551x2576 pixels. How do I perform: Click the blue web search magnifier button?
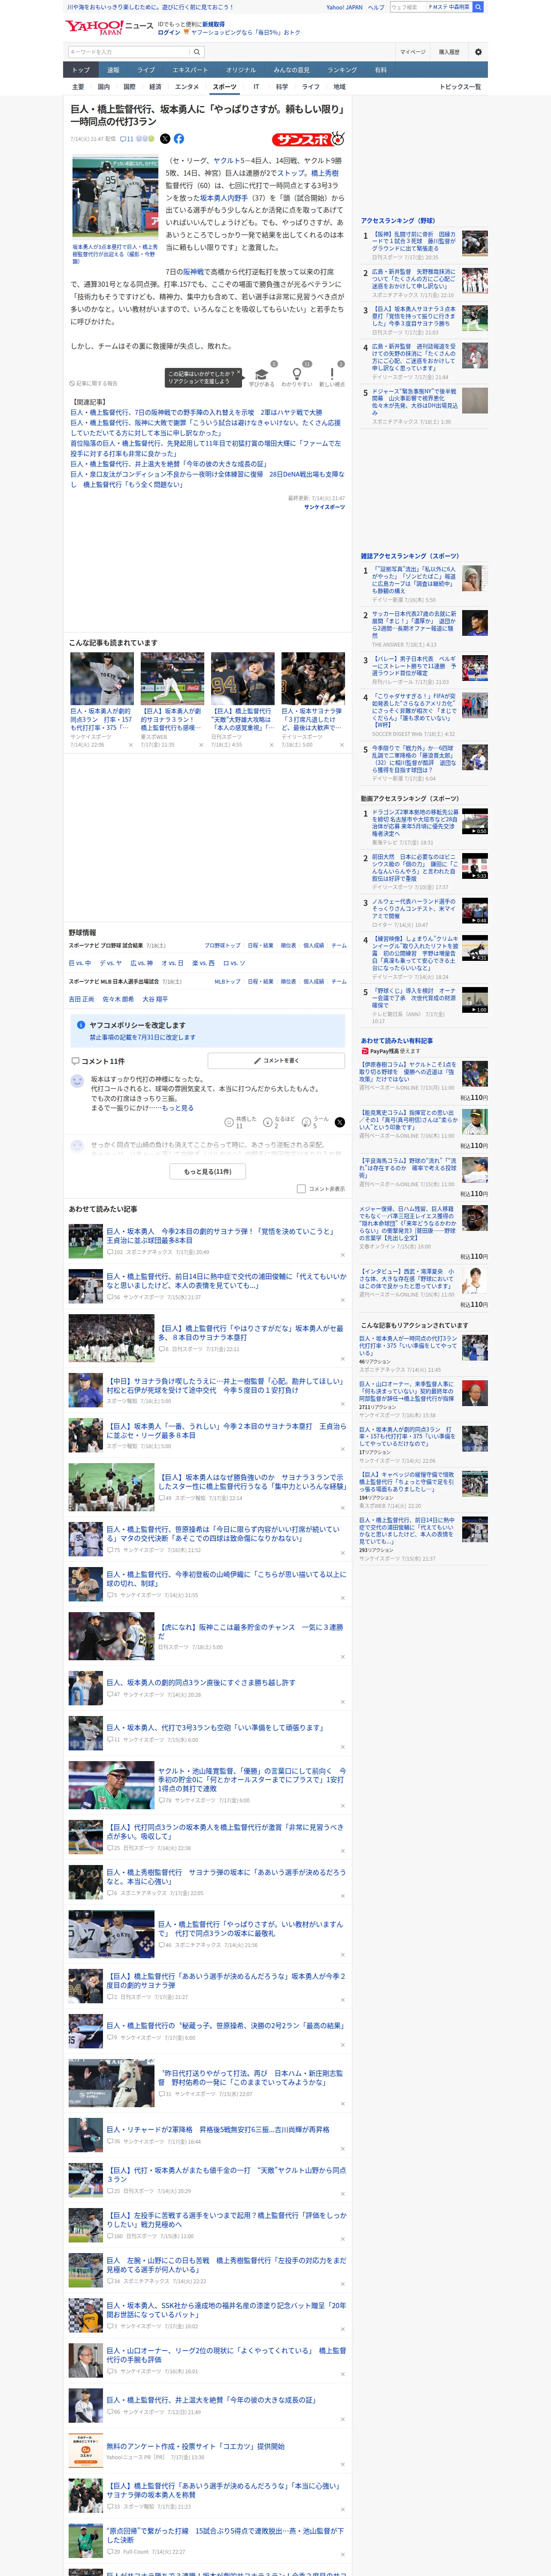pyautogui.click(x=478, y=7)
